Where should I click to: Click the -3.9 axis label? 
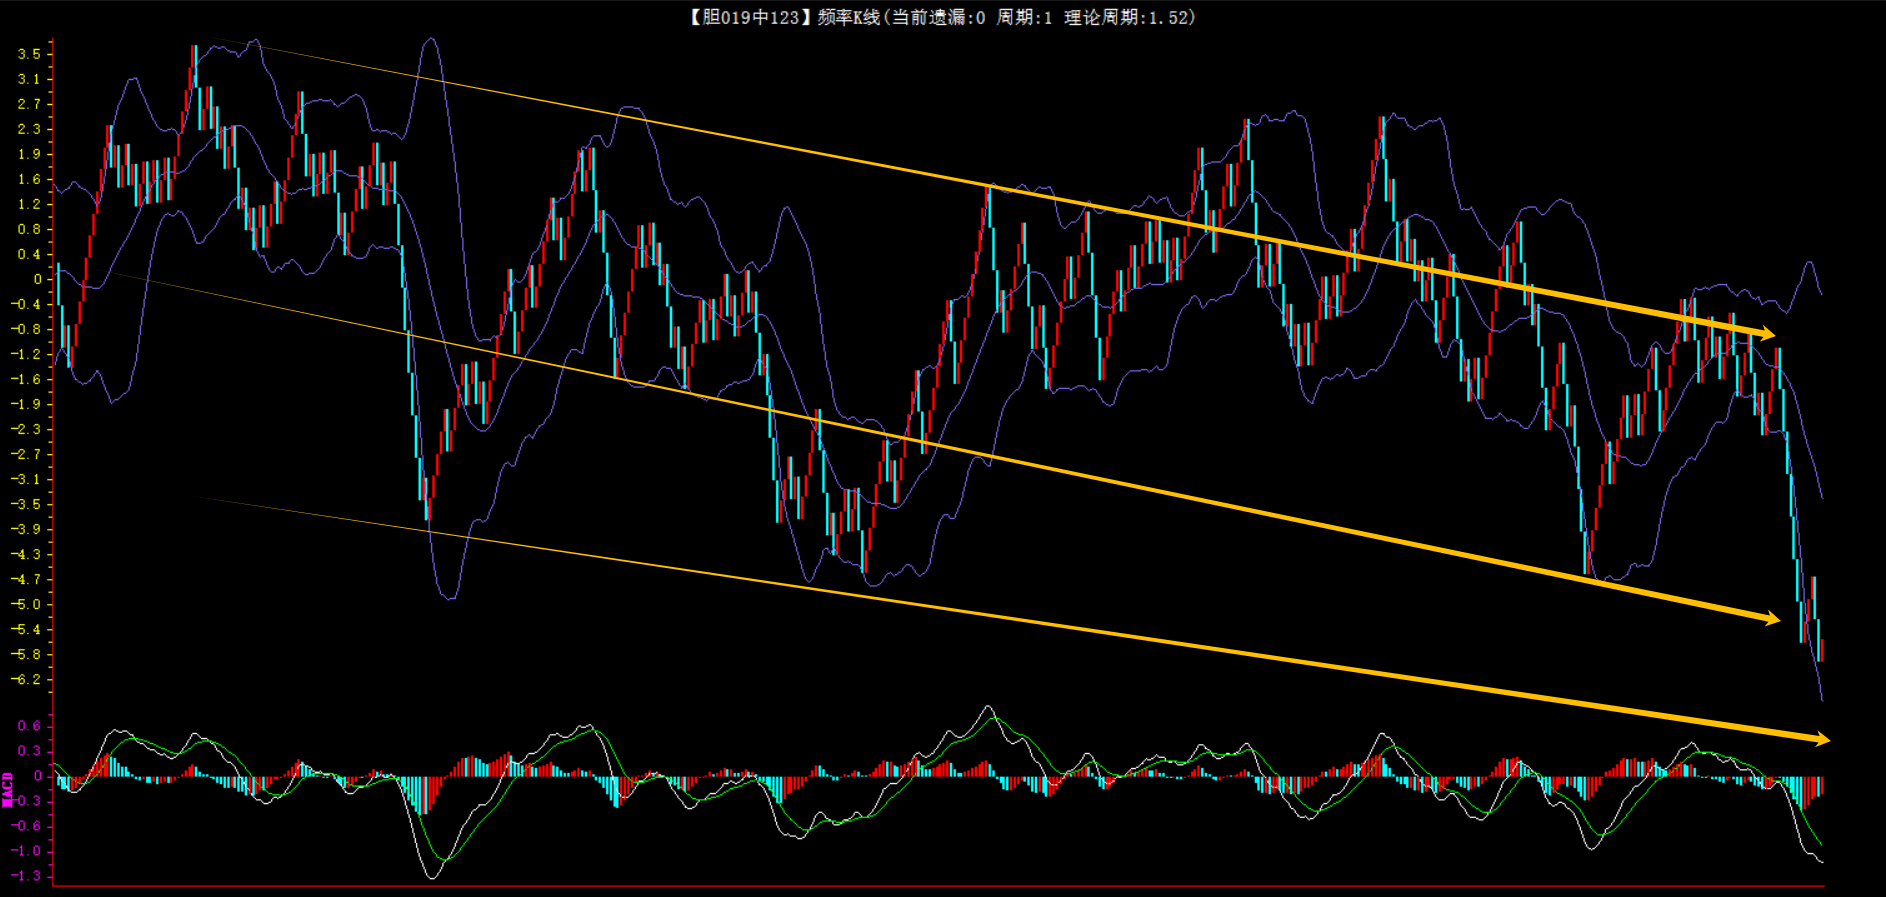click(26, 529)
